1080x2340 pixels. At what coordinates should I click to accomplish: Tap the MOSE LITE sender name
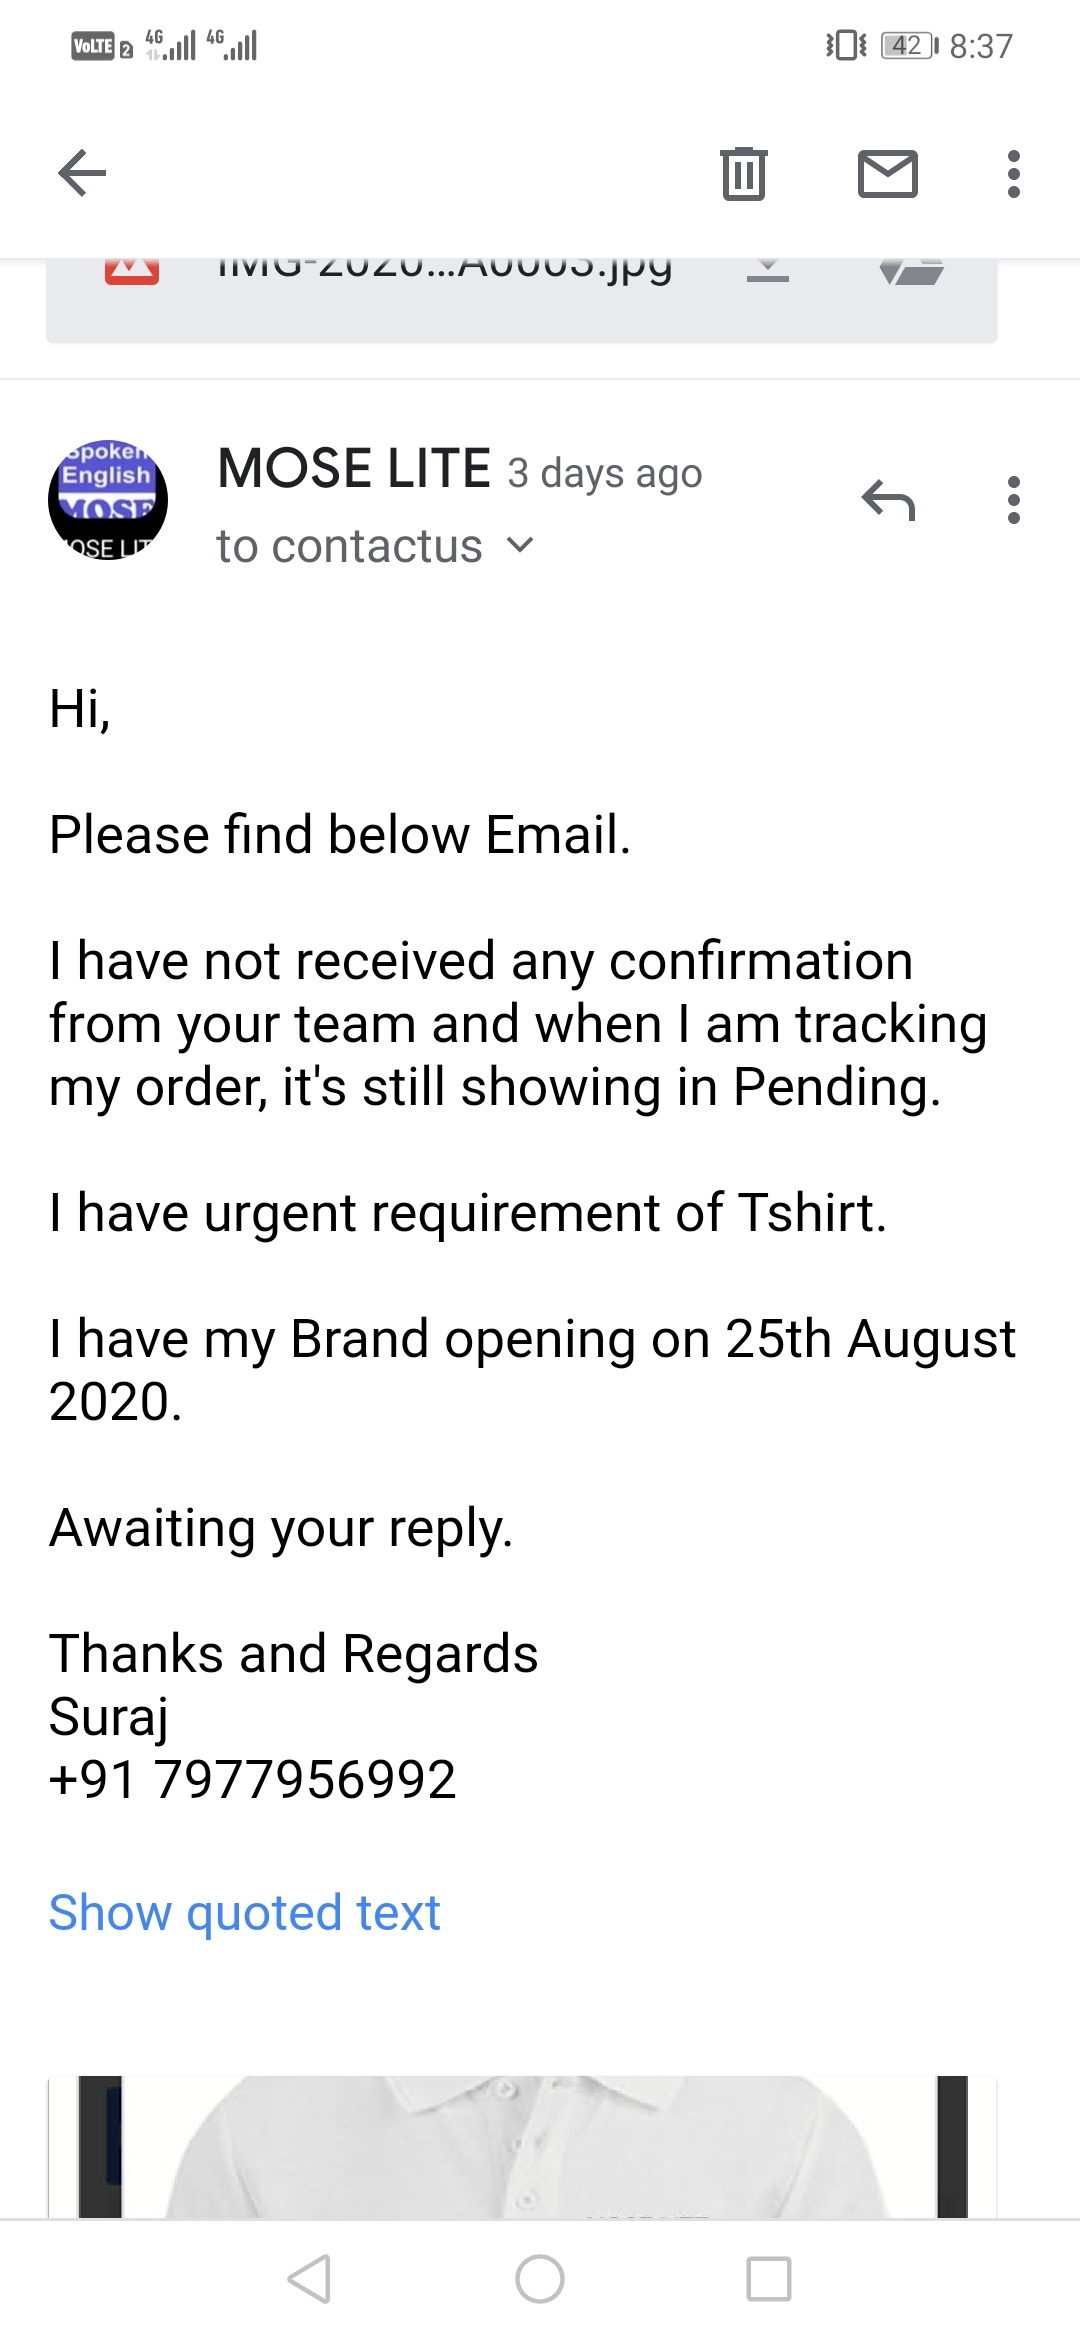pyautogui.click(x=355, y=469)
